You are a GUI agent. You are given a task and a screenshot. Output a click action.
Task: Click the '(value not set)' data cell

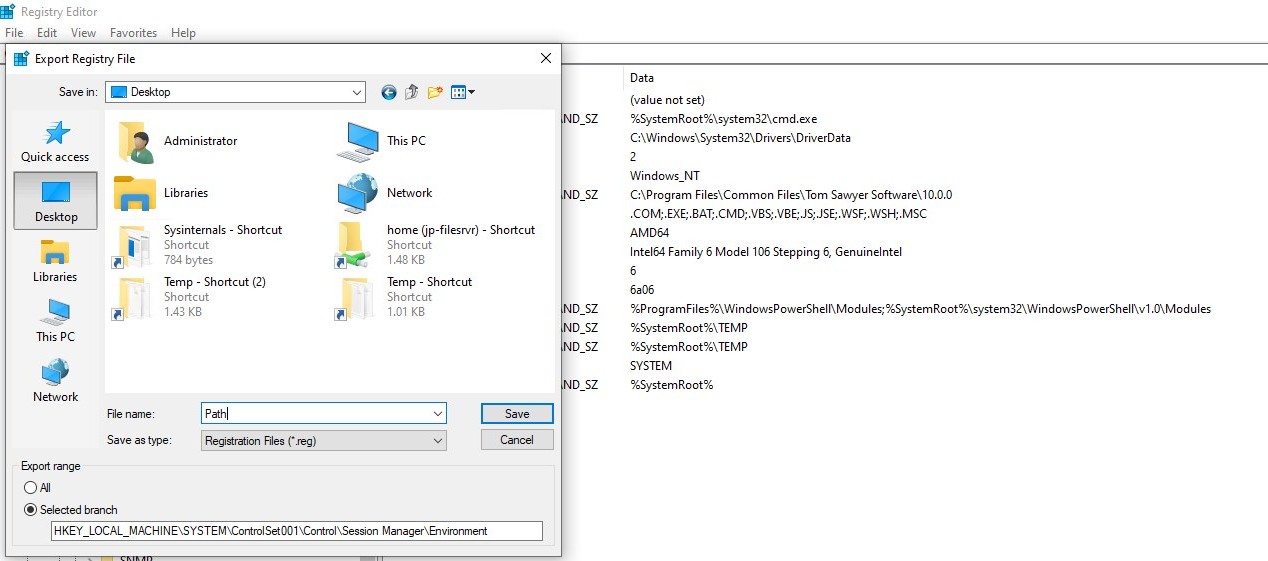click(x=667, y=100)
